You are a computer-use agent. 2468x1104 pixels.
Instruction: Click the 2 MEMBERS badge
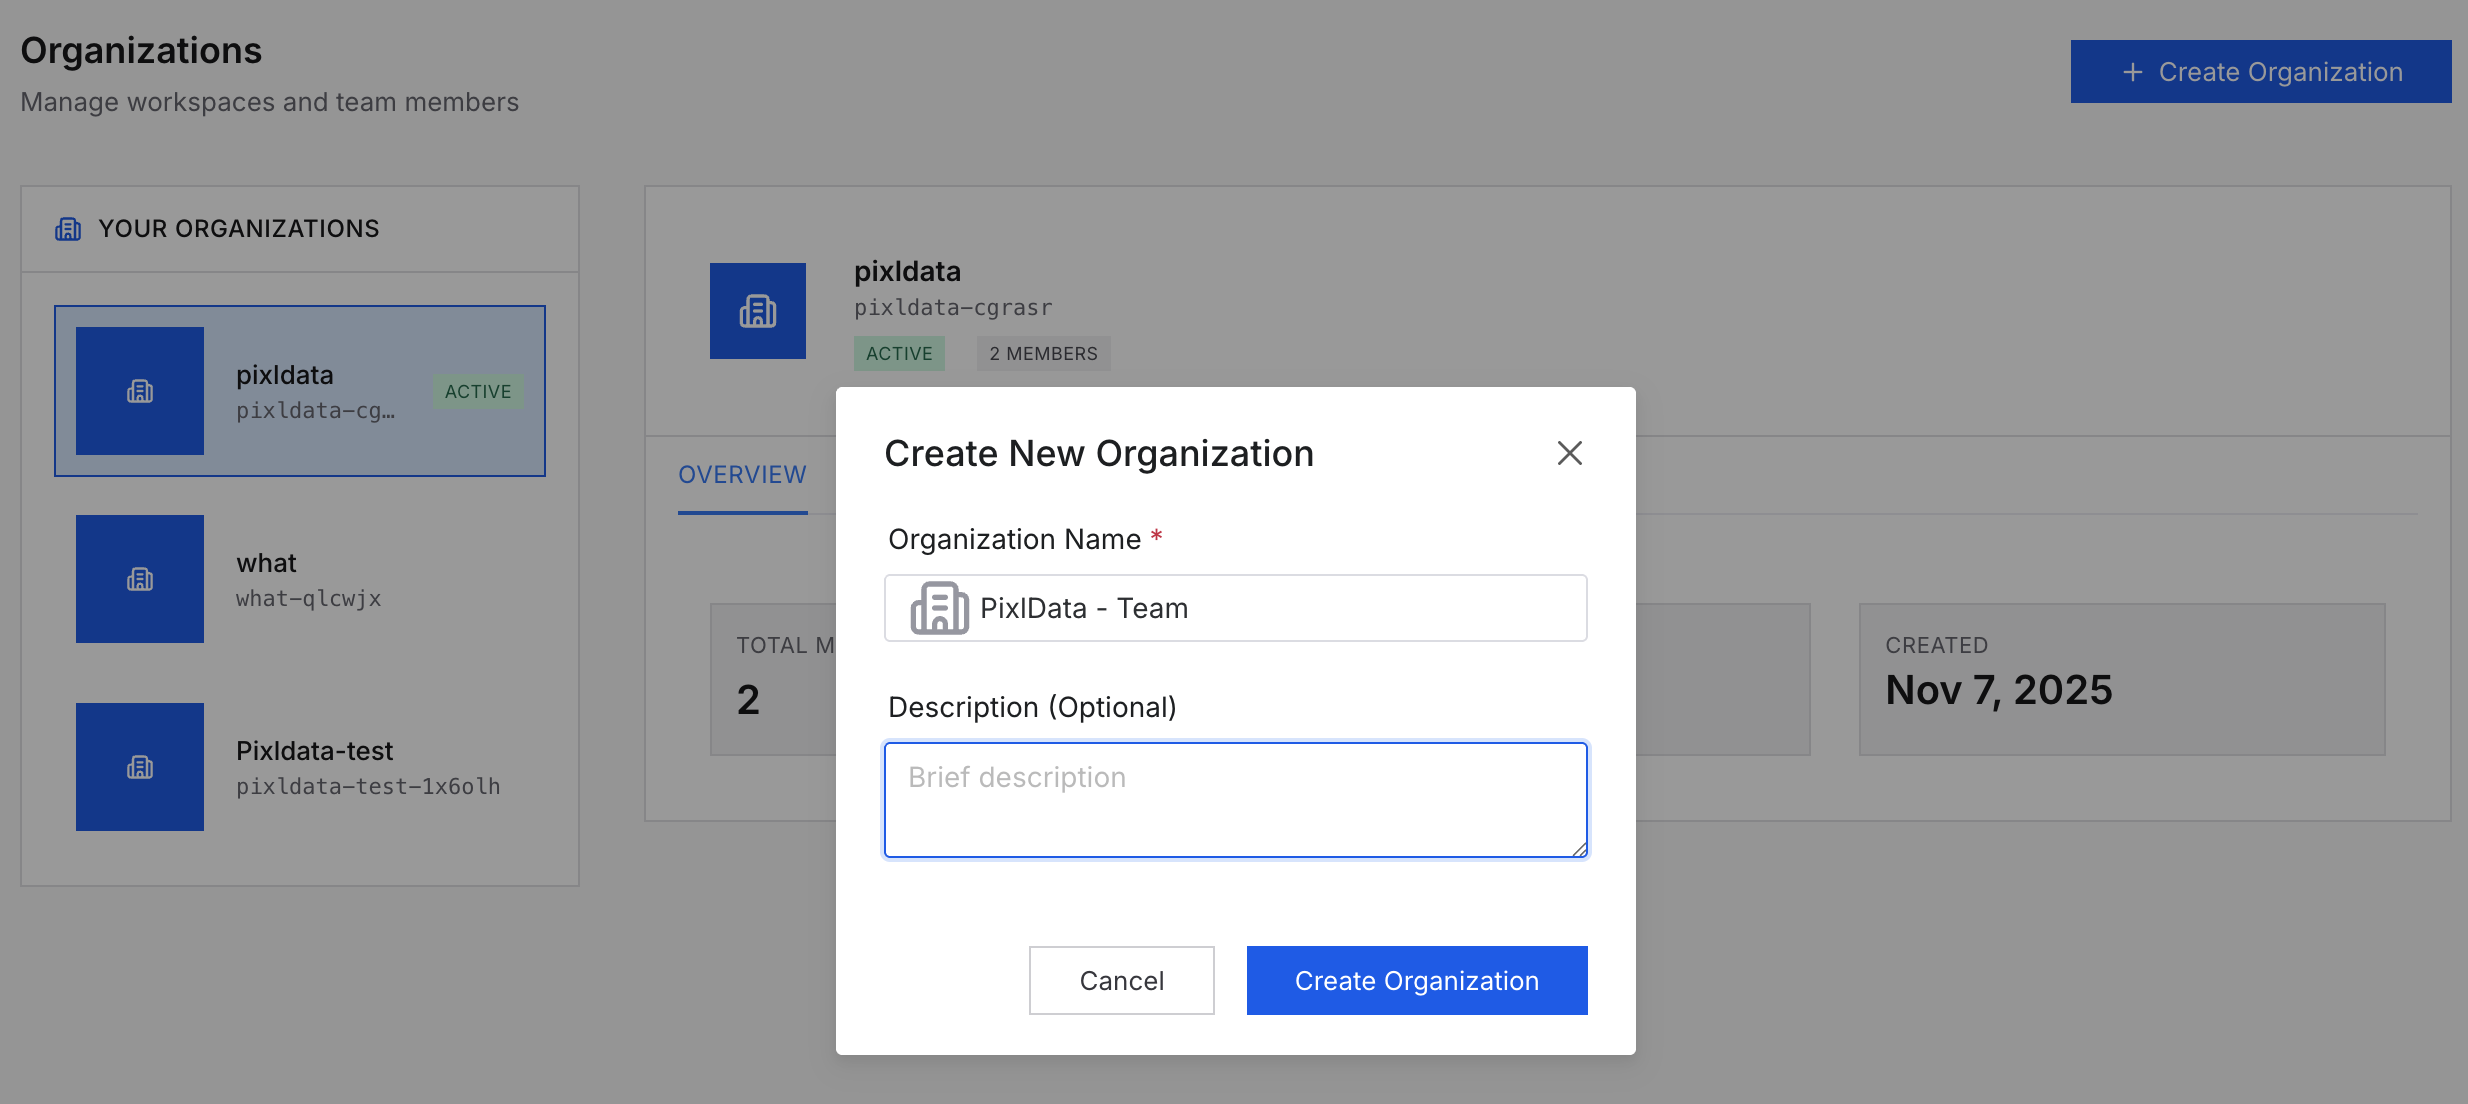point(1043,354)
